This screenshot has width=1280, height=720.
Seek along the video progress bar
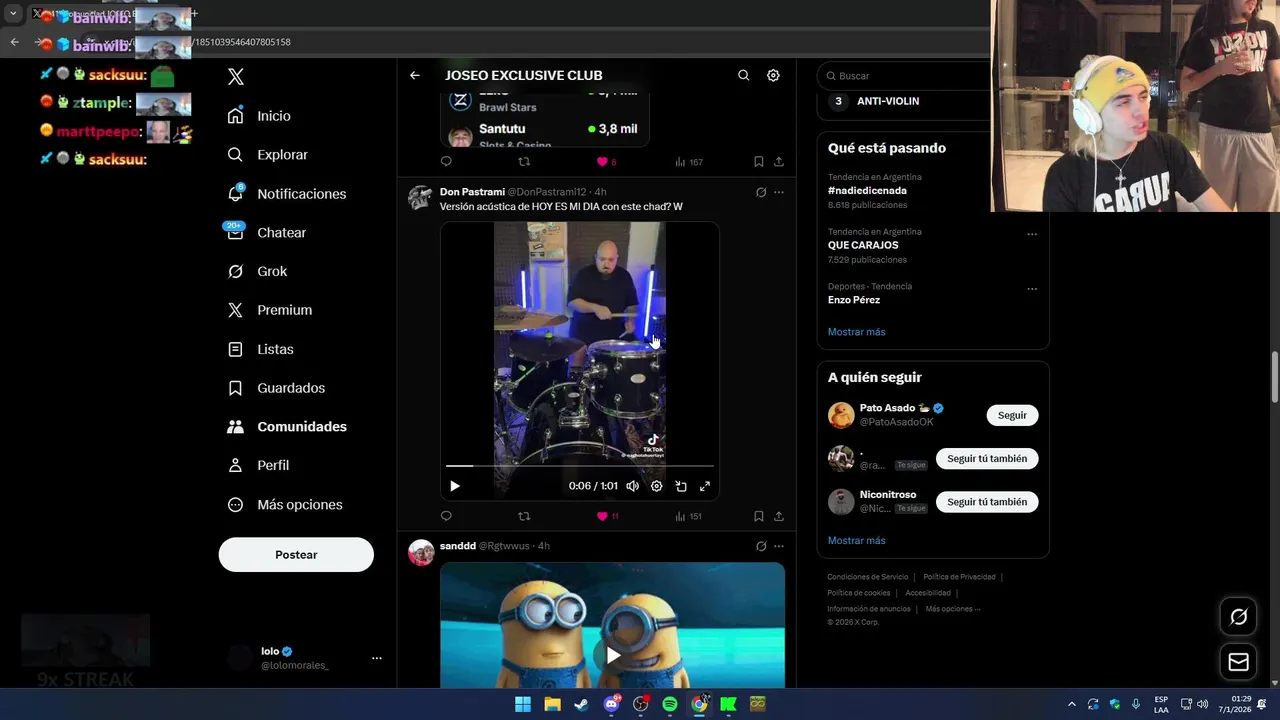[580, 466]
